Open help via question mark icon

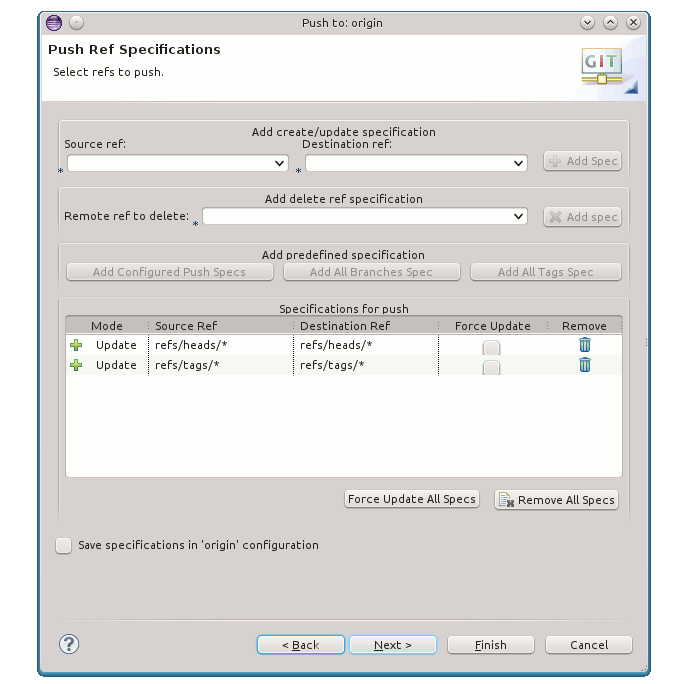pyautogui.click(x=69, y=644)
